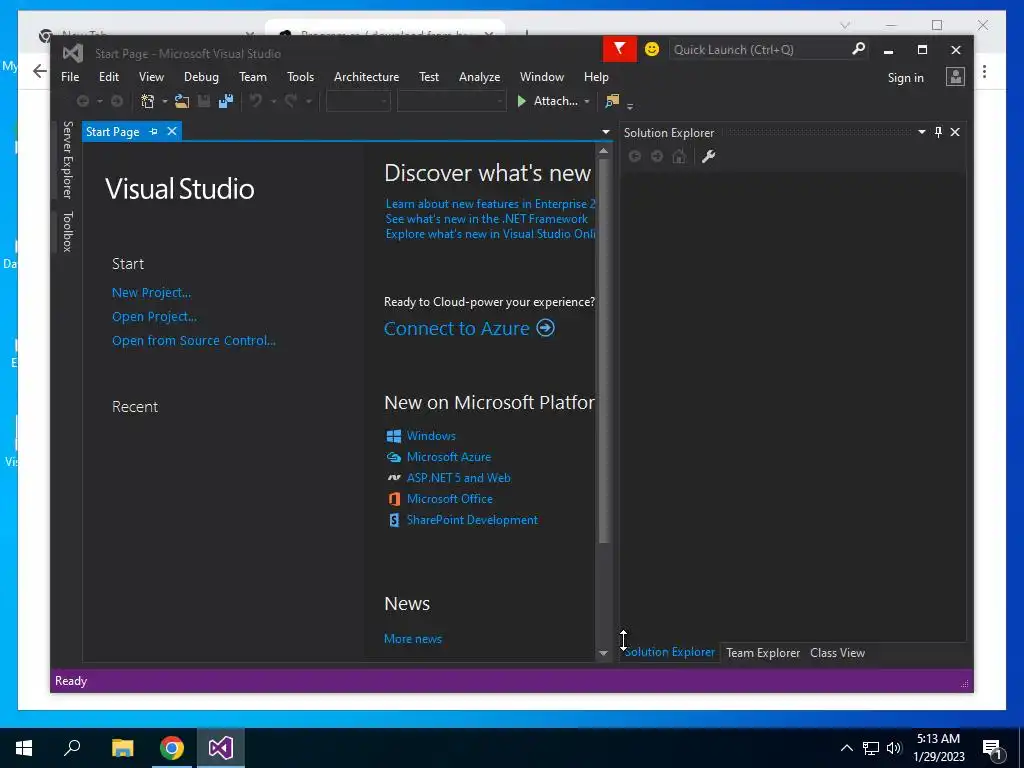Click the Solution Explorer Properties wrench icon

click(x=708, y=156)
